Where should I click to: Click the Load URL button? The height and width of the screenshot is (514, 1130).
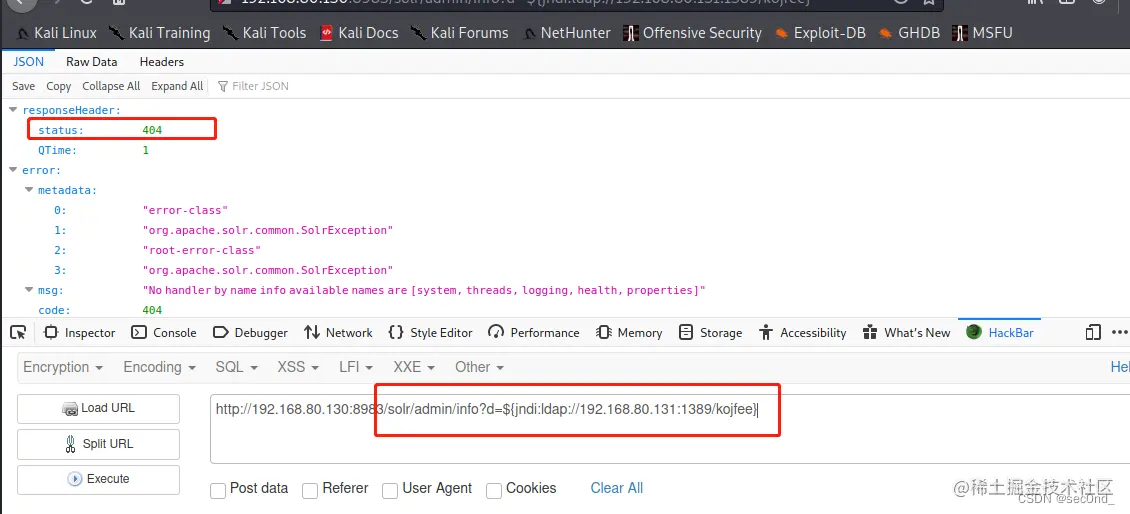[x=99, y=408]
